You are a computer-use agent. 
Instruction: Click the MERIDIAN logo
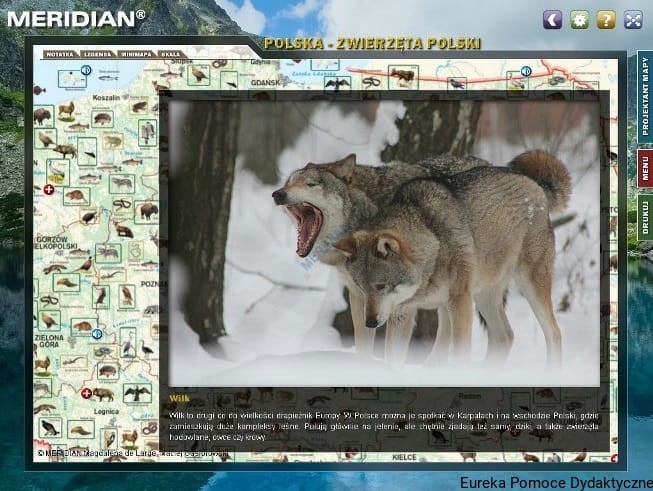pyautogui.click(x=76, y=17)
